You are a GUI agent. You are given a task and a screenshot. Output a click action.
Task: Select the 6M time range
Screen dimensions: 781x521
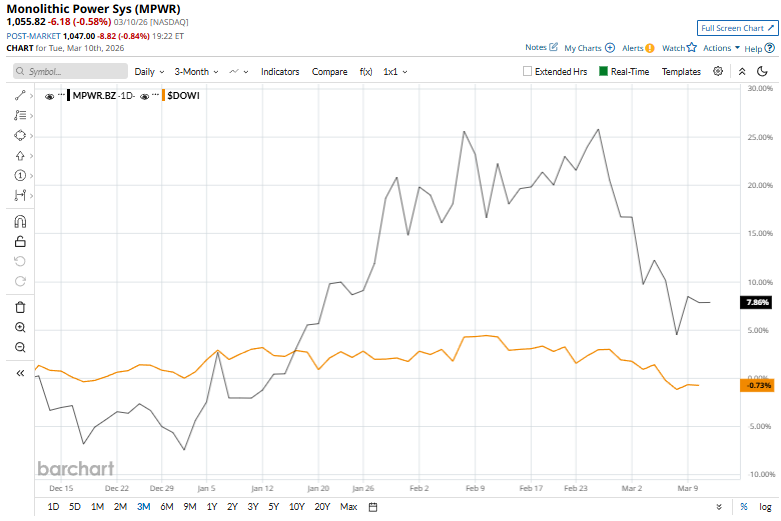tap(166, 507)
